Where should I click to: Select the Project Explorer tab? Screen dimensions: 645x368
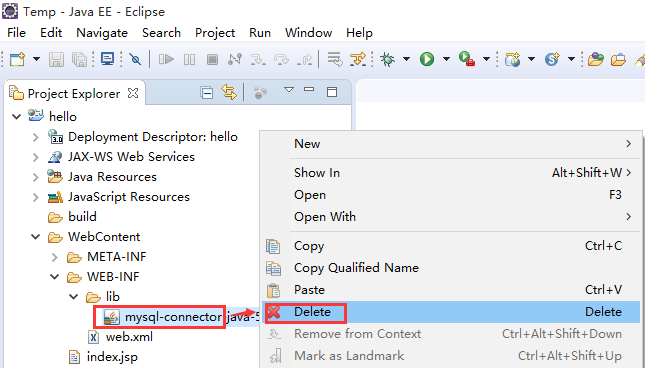click(x=74, y=94)
